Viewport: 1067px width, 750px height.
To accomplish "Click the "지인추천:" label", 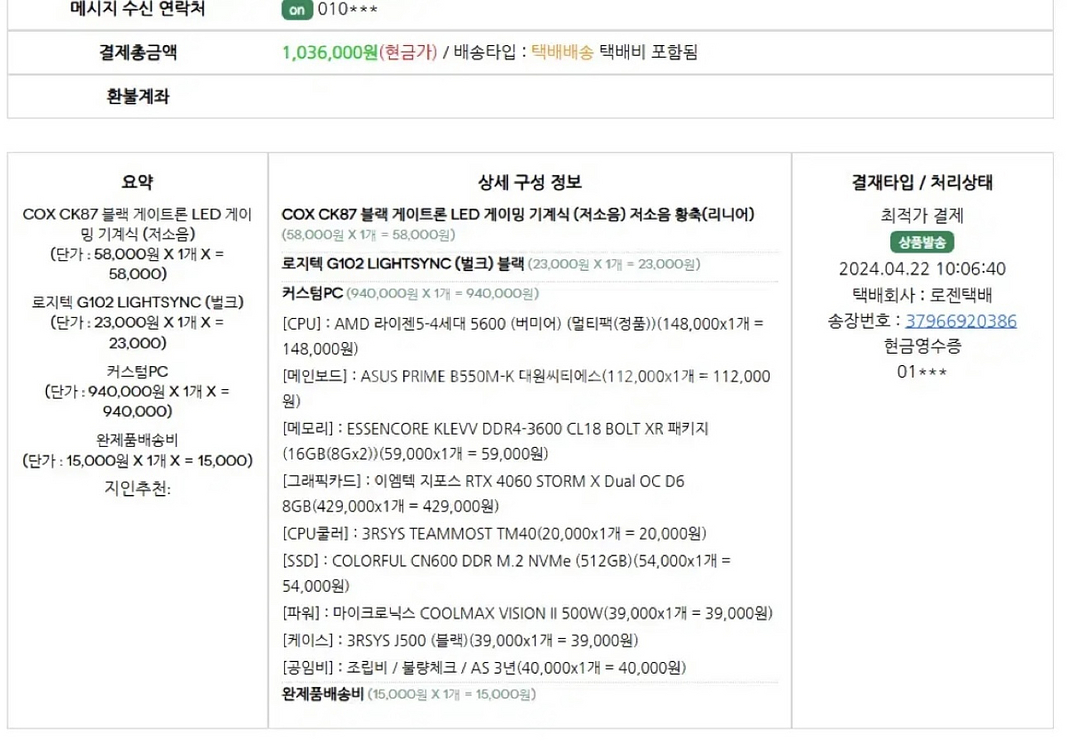I will [x=137, y=488].
